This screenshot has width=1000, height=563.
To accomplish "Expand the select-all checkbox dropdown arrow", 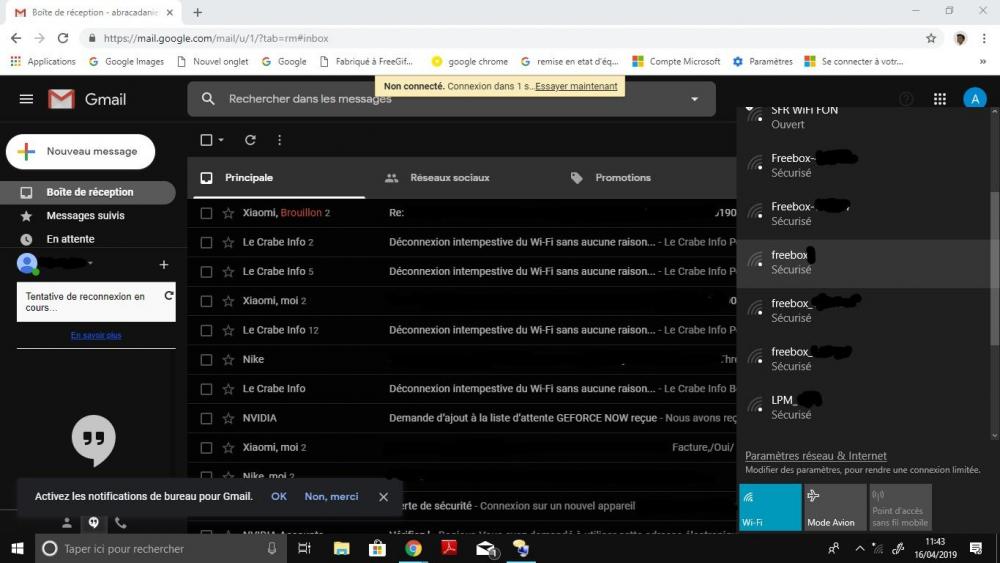I will pyautogui.click(x=221, y=140).
